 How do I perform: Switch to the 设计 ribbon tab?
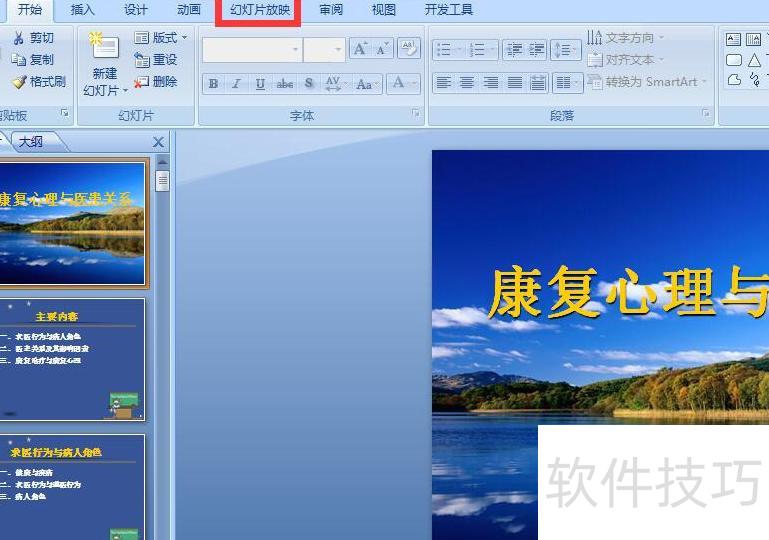coord(136,9)
